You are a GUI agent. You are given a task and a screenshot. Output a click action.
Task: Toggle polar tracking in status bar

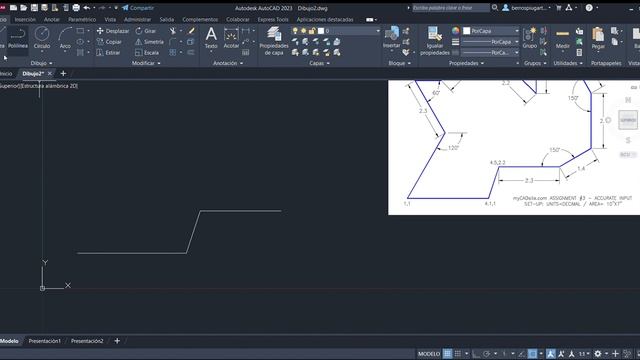tap(487, 353)
